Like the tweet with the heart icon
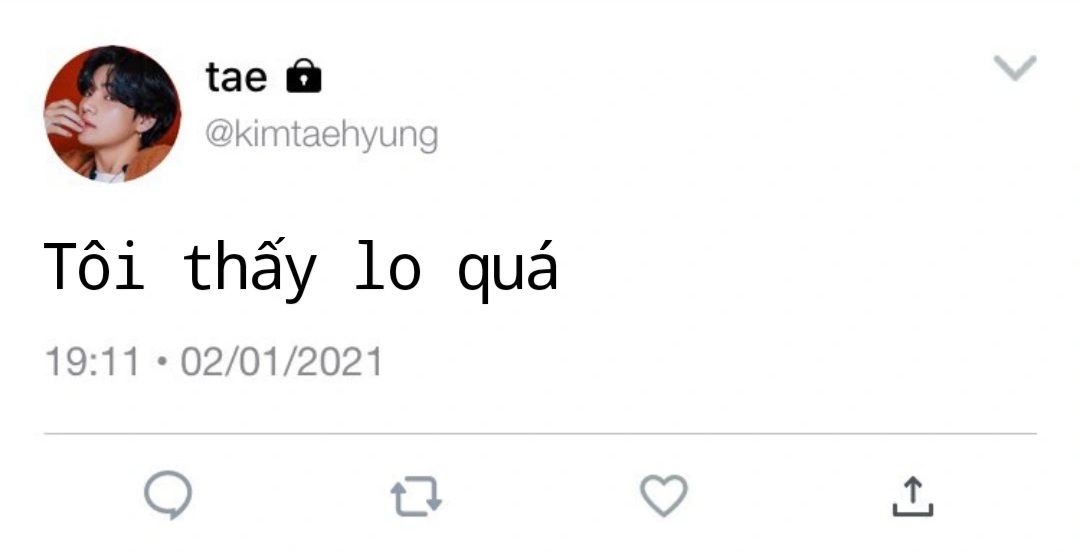This screenshot has width=1080, height=552. pos(664,495)
